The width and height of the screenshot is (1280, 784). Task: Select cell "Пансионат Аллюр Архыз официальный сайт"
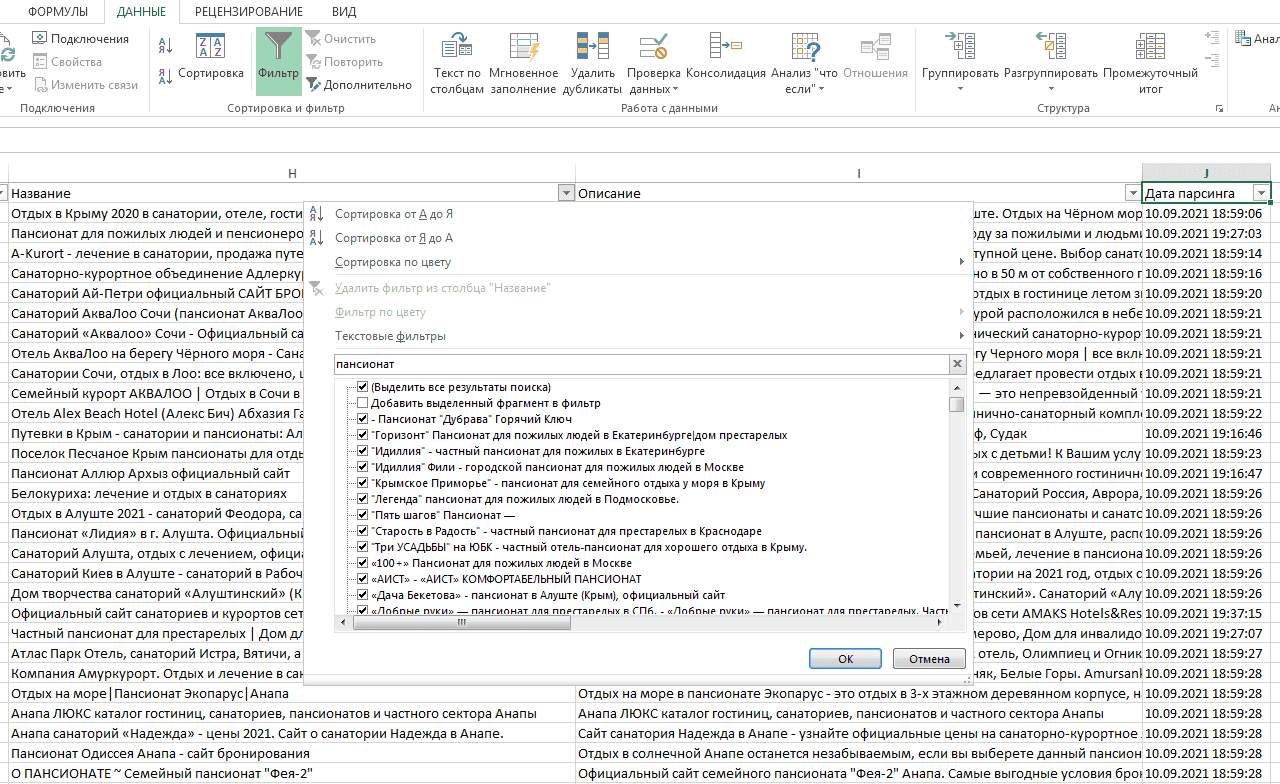pos(157,473)
